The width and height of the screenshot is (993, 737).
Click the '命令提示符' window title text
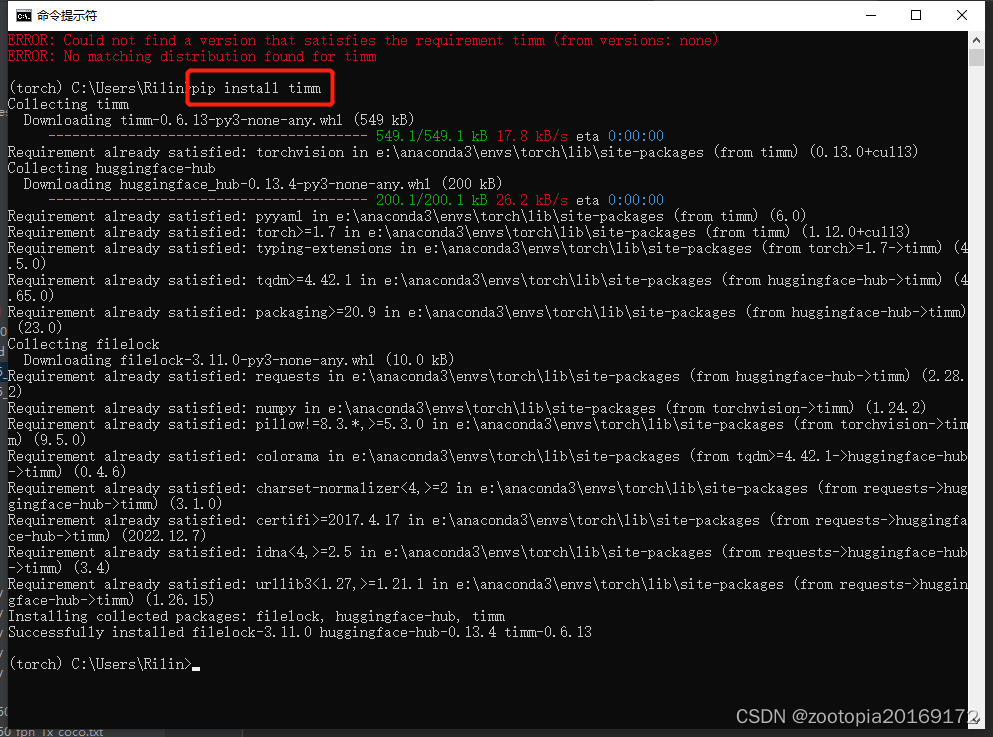(x=67, y=16)
